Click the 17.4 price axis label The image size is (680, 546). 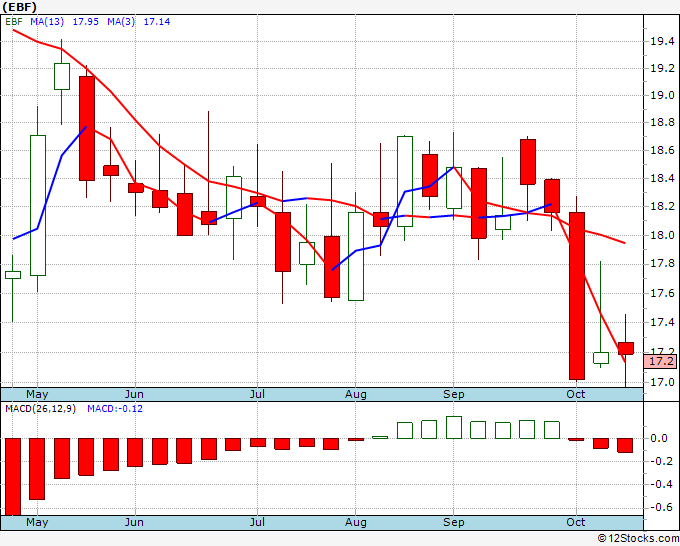click(x=662, y=322)
